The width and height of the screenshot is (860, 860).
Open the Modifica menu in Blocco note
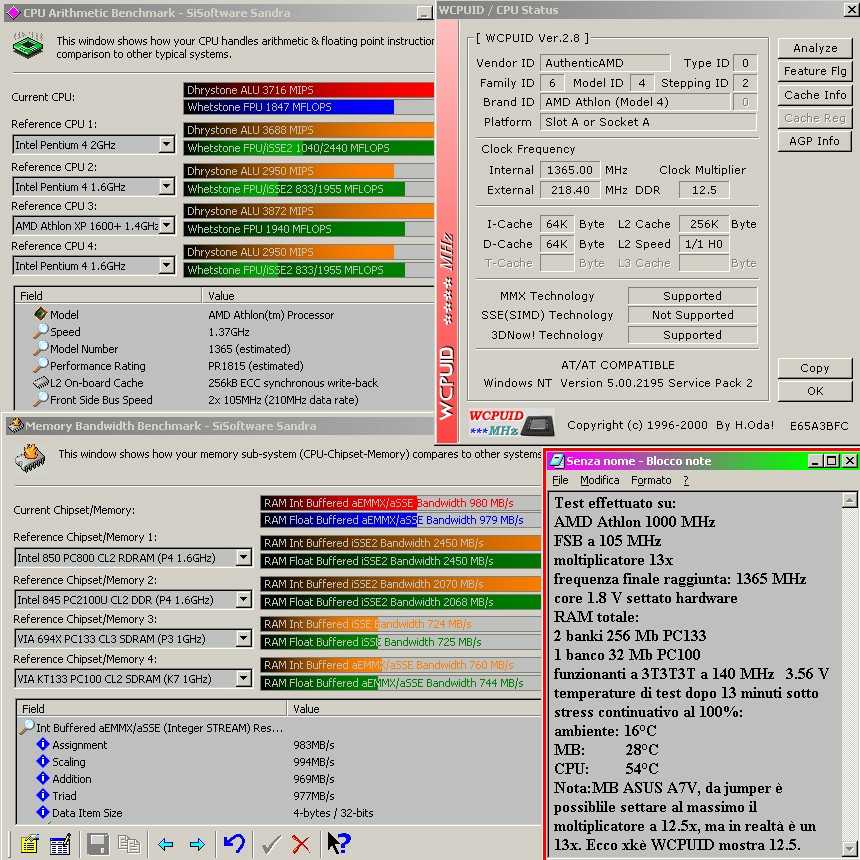tap(599, 480)
